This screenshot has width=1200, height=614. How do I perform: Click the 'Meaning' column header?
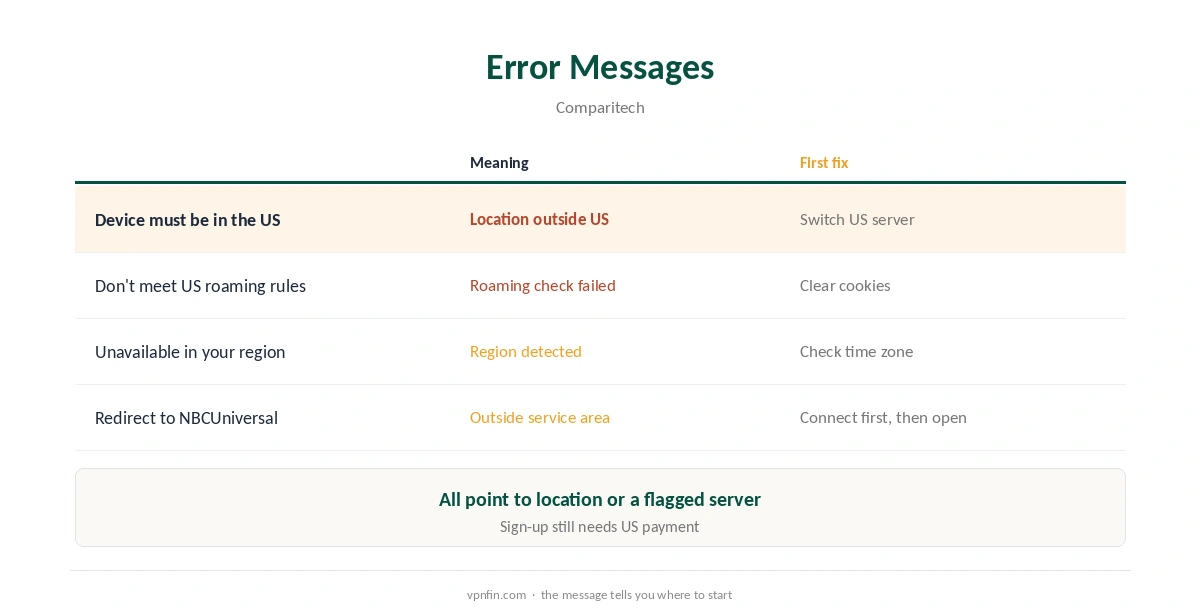point(499,163)
